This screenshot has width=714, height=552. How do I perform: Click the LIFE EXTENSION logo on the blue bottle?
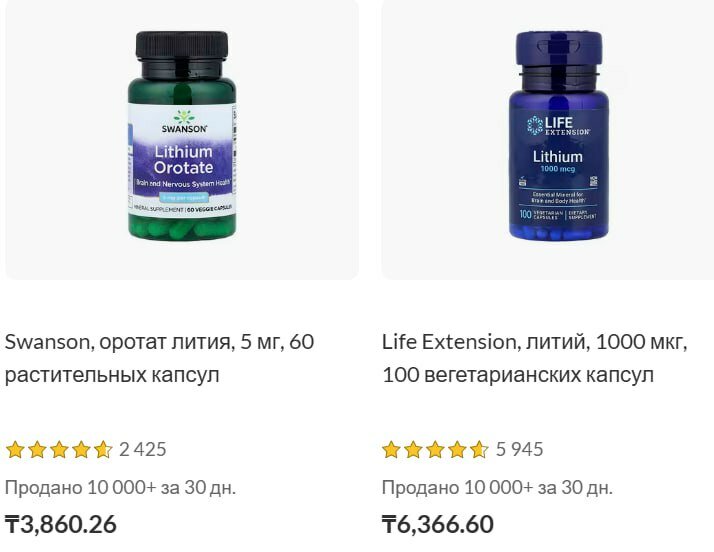click(558, 126)
